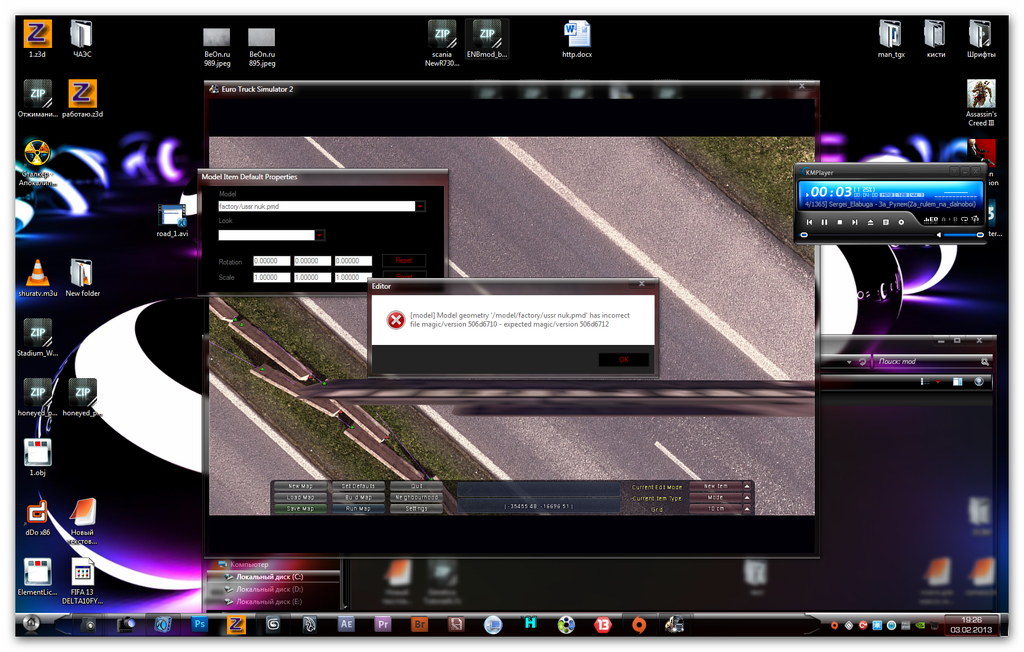
Task: Select Локальный диск (C:) in the tree
Action: pyautogui.click(x=269, y=577)
